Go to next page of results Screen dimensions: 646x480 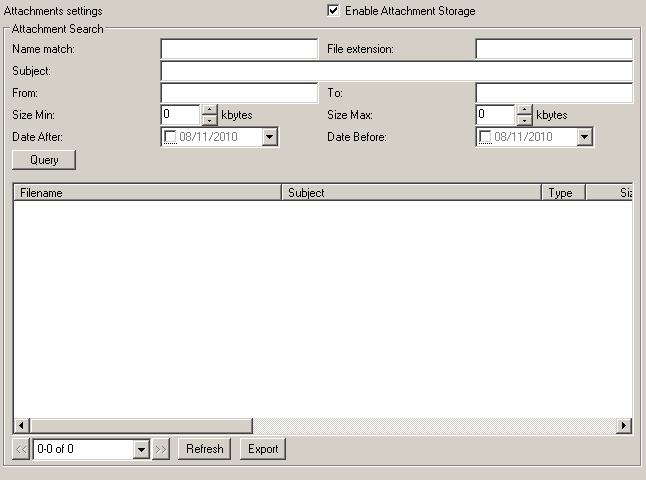[x=162, y=449]
